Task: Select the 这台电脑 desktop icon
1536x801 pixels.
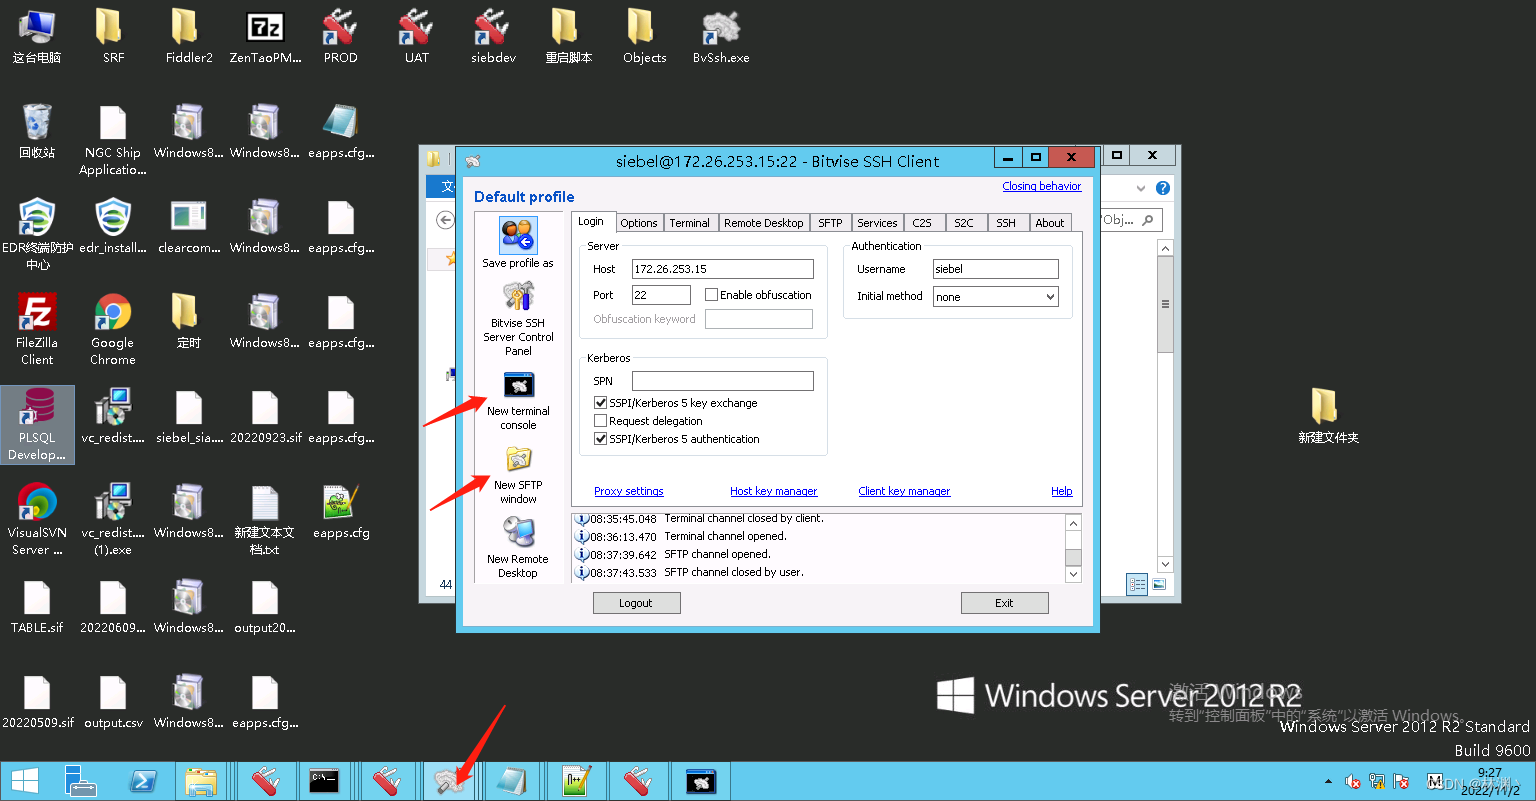Action: (x=37, y=36)
